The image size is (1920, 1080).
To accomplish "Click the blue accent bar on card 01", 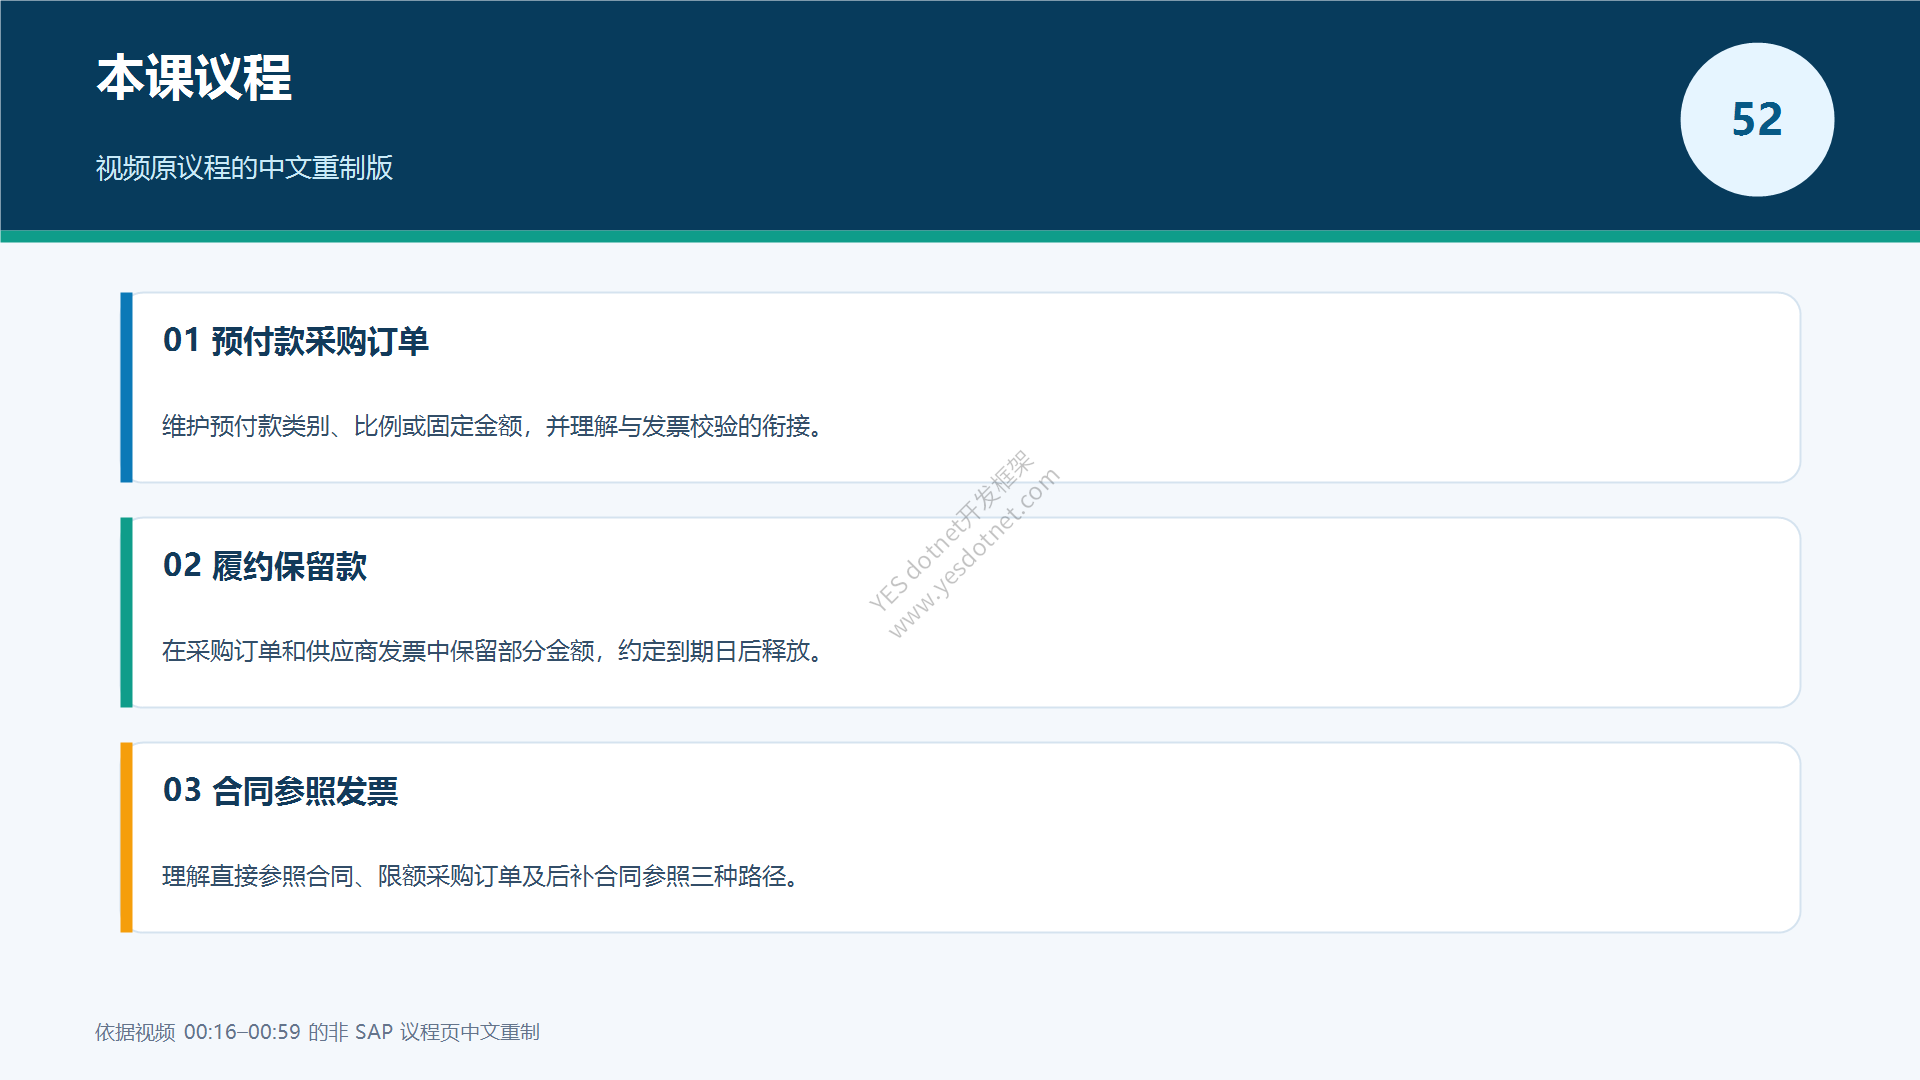I will coord(126,387).
